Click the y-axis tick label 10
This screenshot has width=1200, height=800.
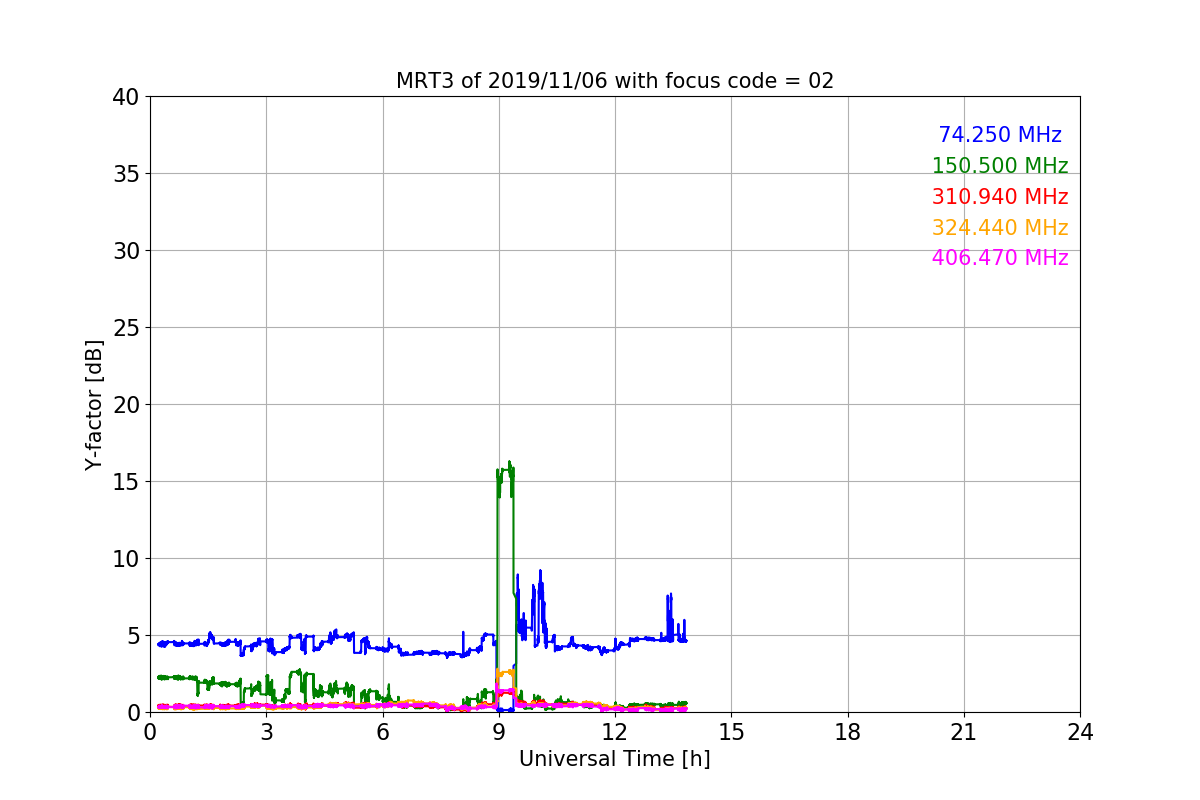127,559
